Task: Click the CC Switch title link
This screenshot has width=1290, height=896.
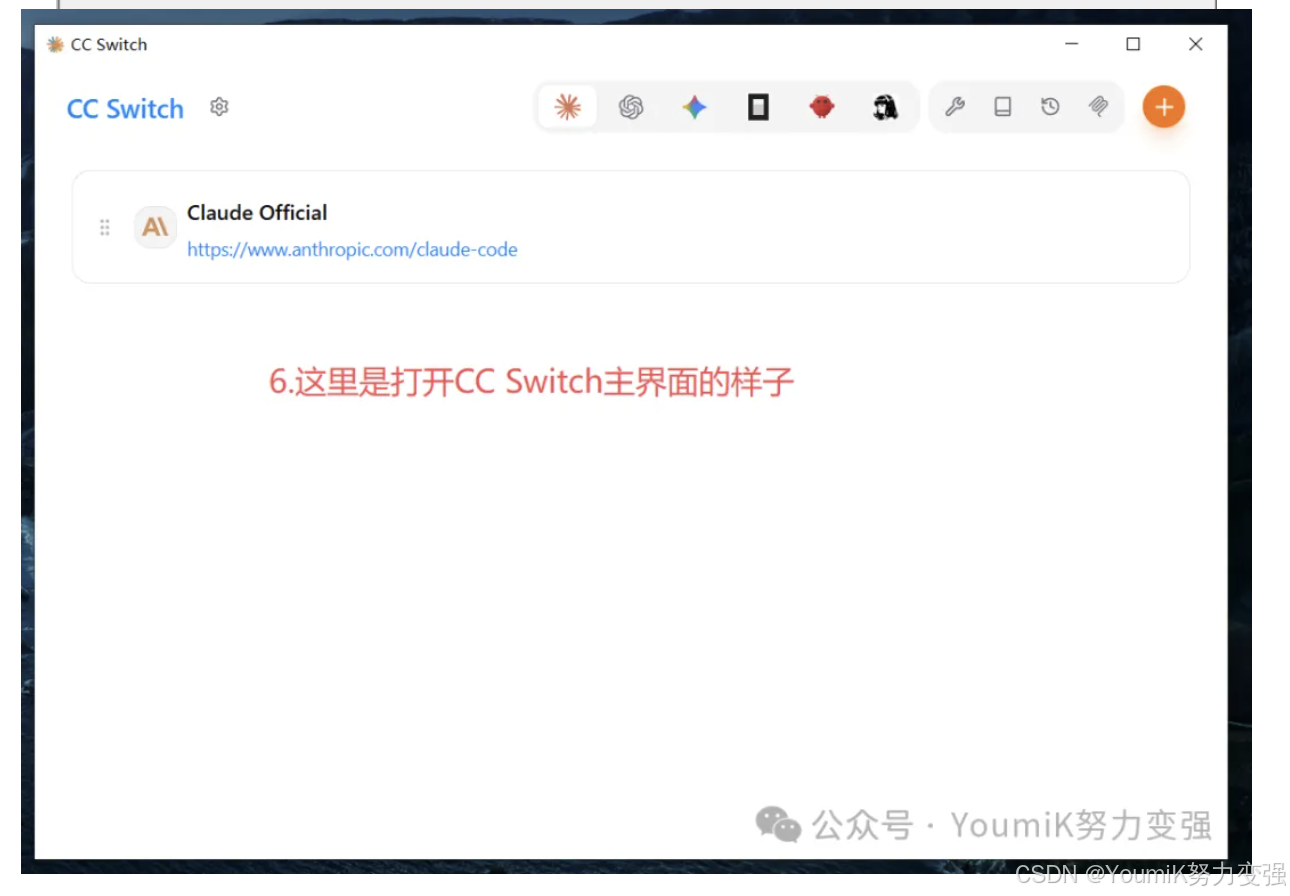Action: 126,109
